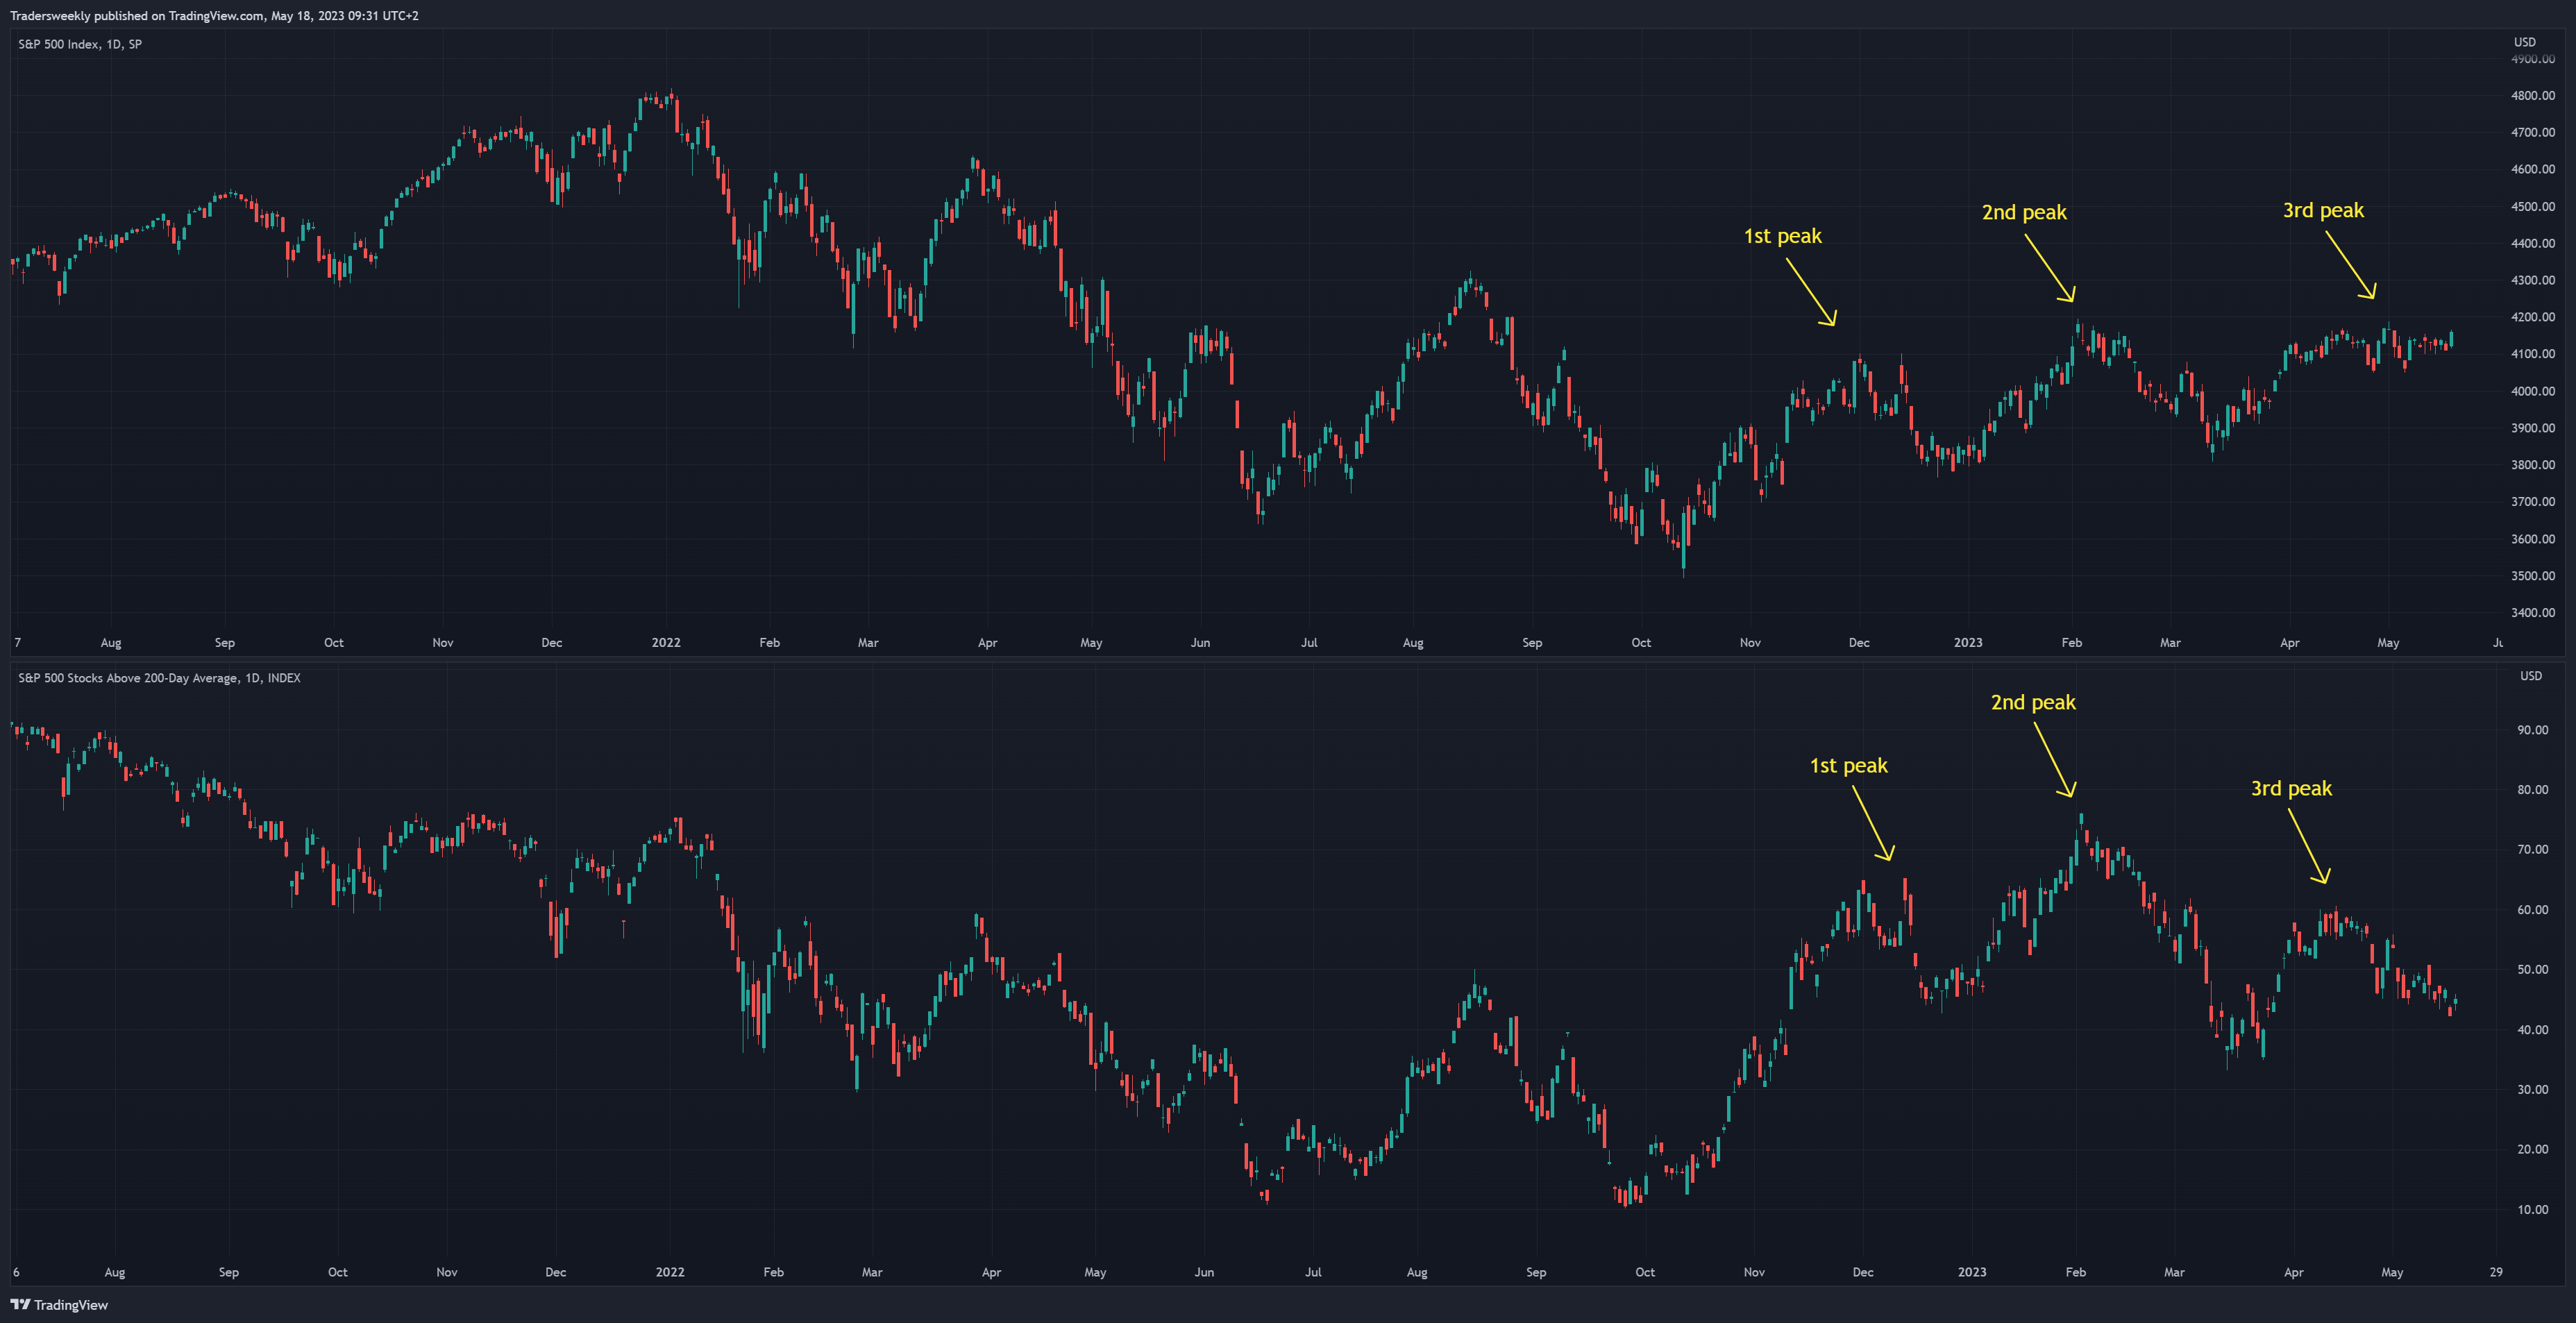Viewport: 2576px width, 1323px height.
Task: Select the 3rd peak label in S&P 500 Index chart
Action: tap(2323, 211)
